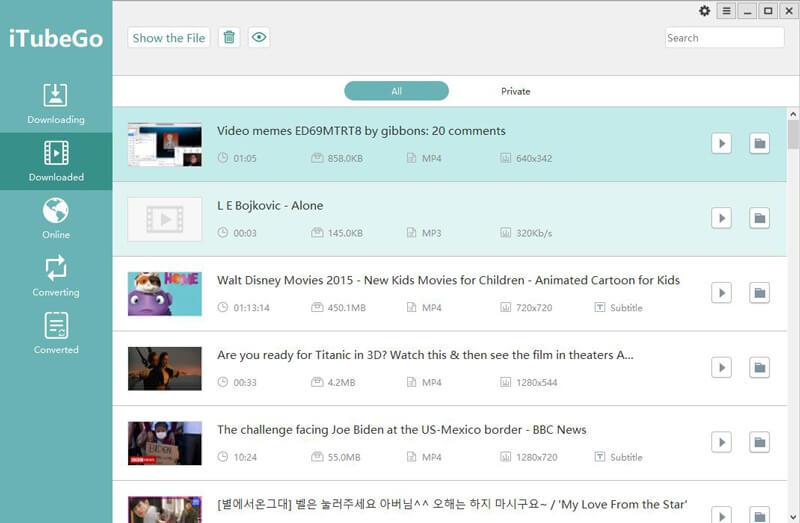Click the Joe Biden BBC News thumbnail
800x523 pixels.
click(164, 443)
